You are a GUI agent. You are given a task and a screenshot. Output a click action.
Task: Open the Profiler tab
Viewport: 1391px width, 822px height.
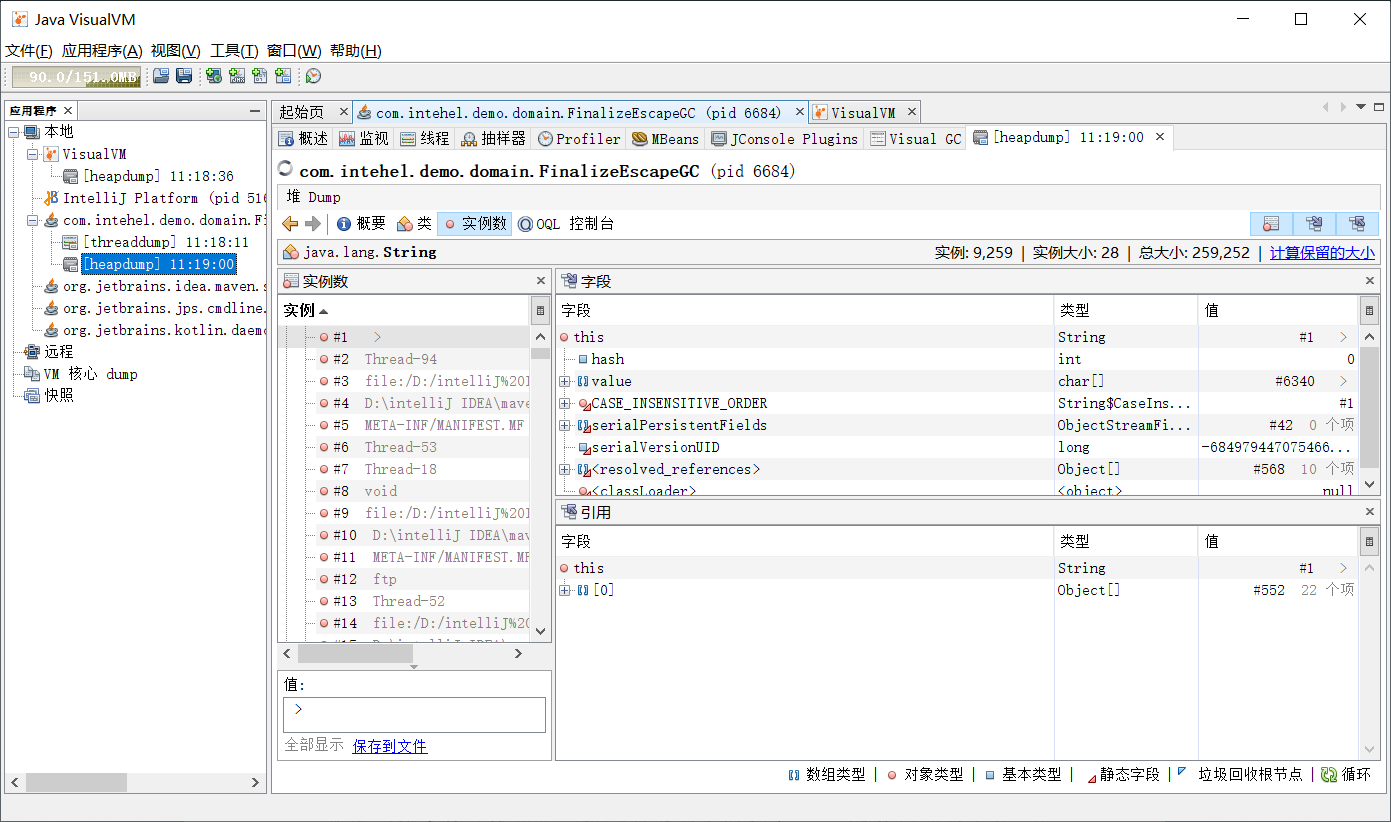[x=580, y=139]
